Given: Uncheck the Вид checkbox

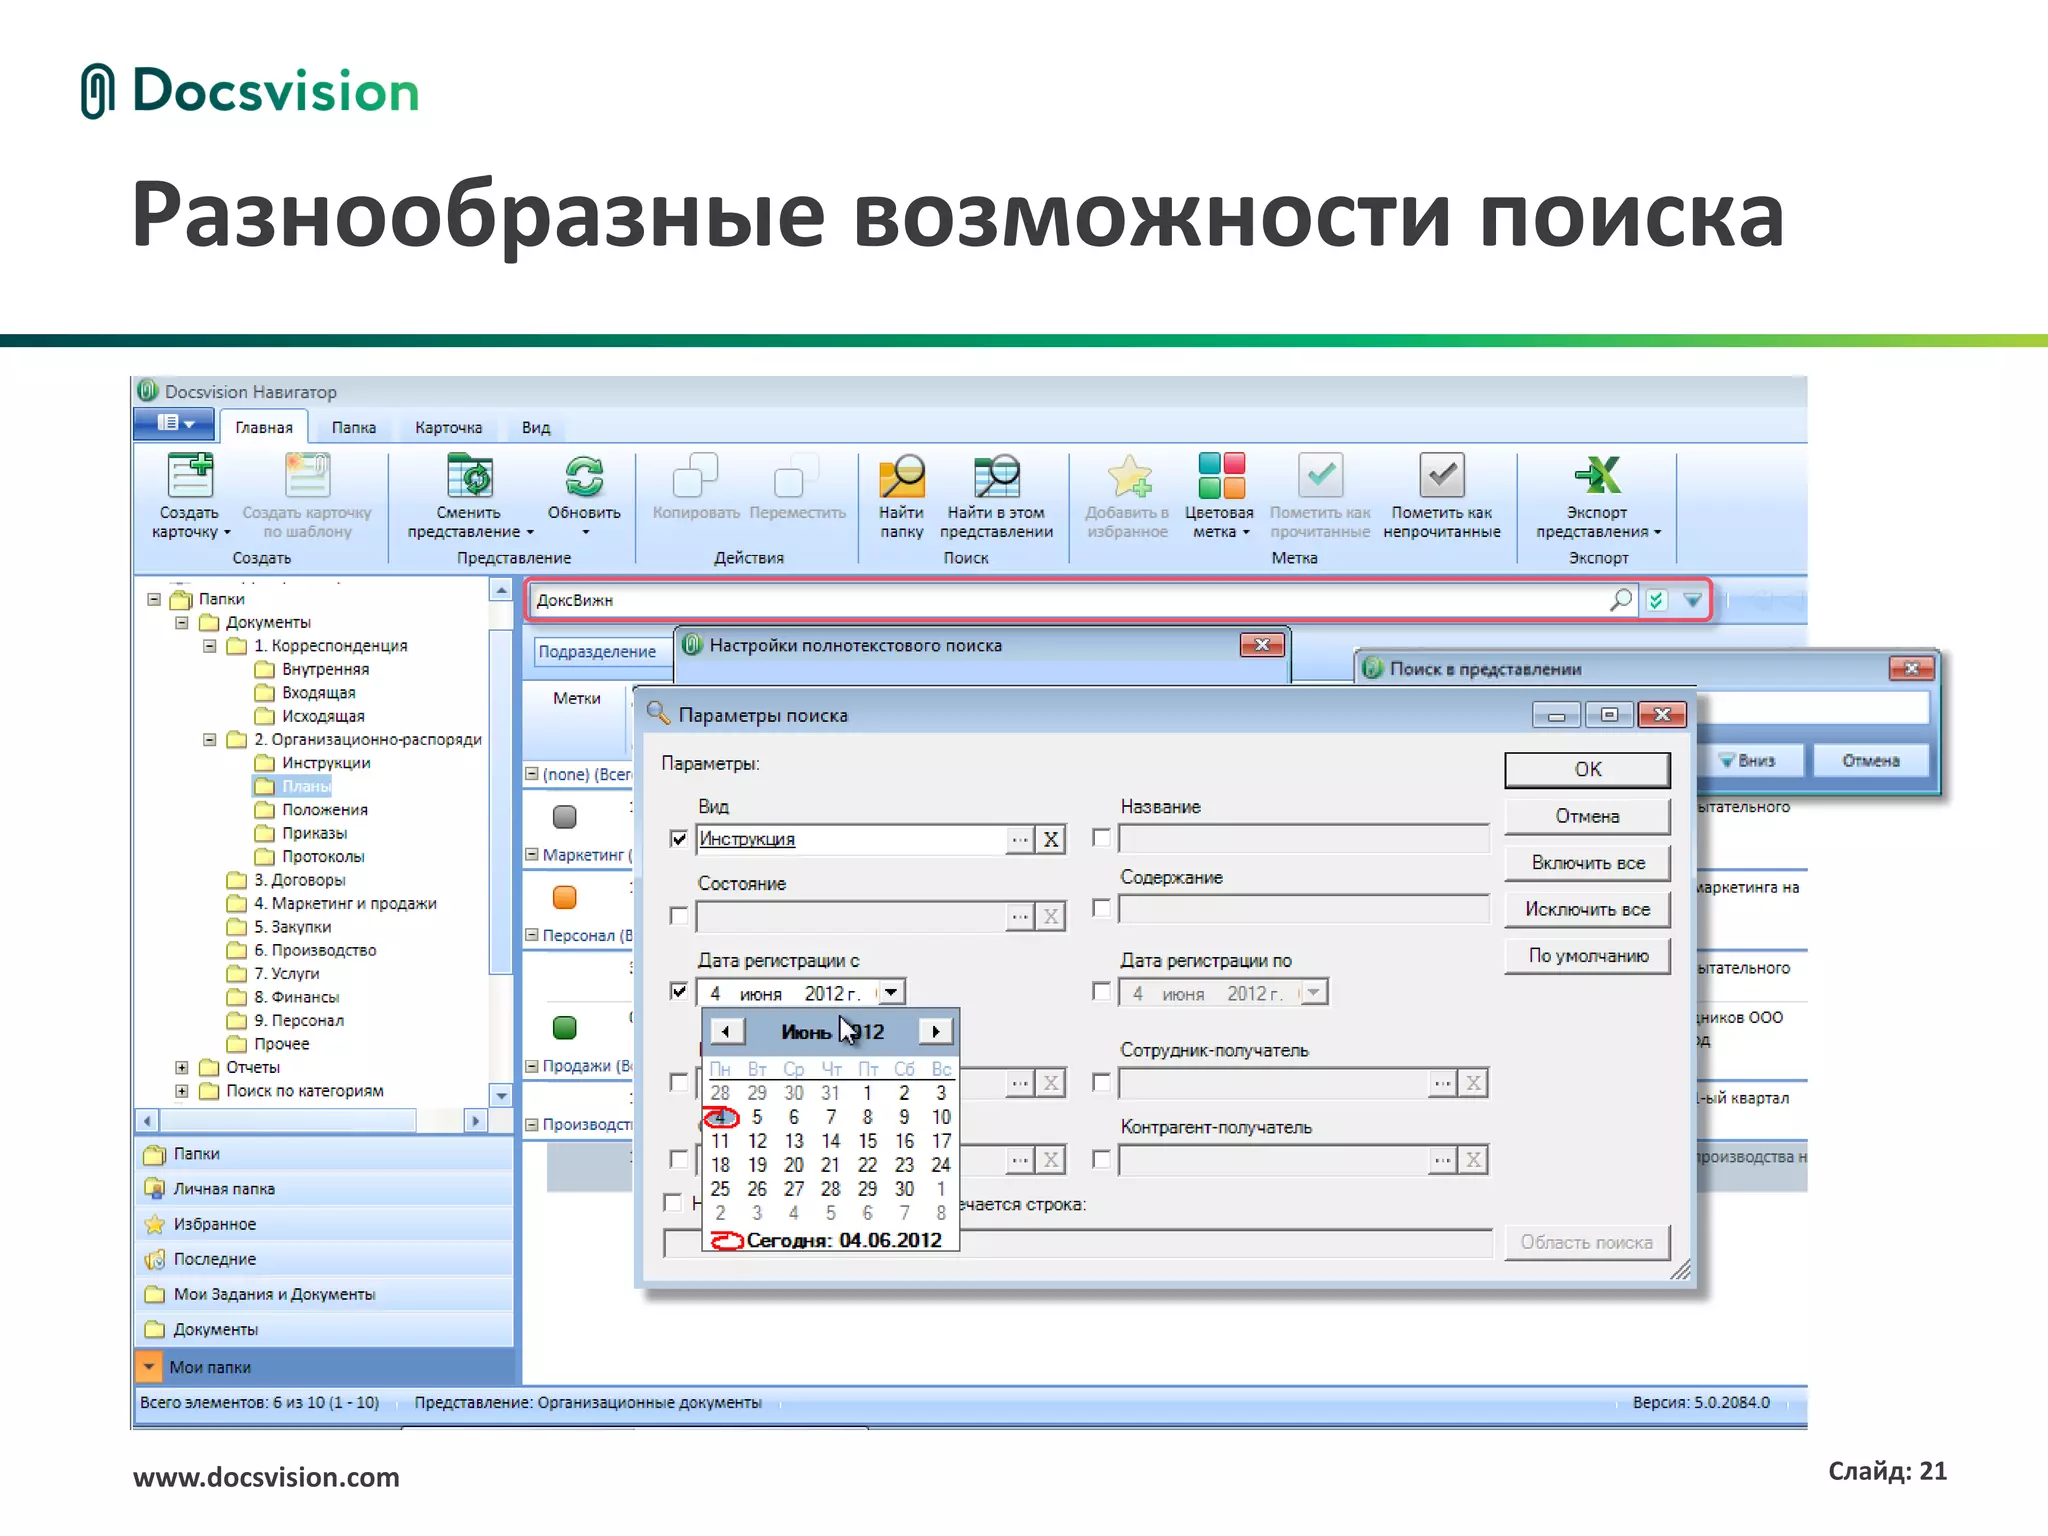Looking at the screenshot, I should point(679,838).
